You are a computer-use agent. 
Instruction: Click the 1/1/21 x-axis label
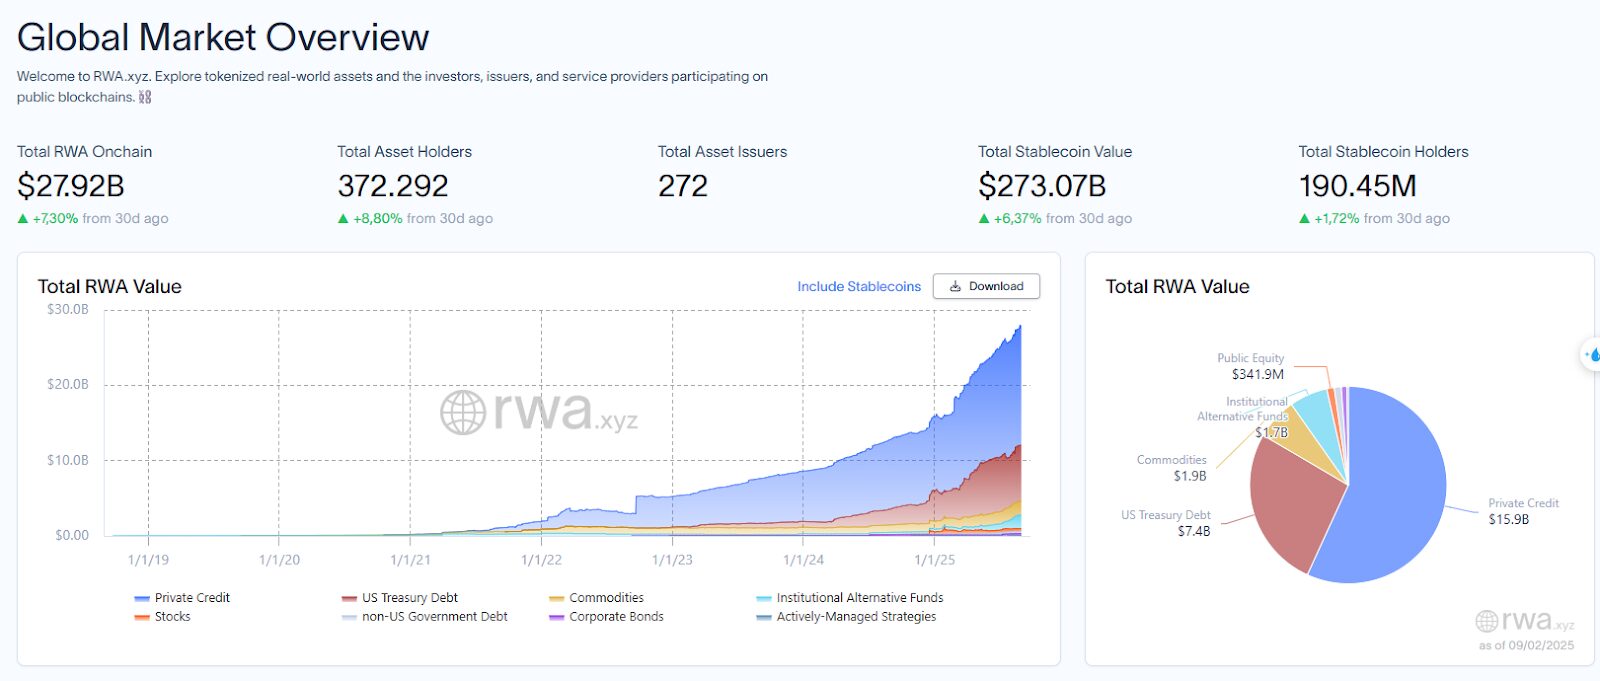[x=410, y=560]
